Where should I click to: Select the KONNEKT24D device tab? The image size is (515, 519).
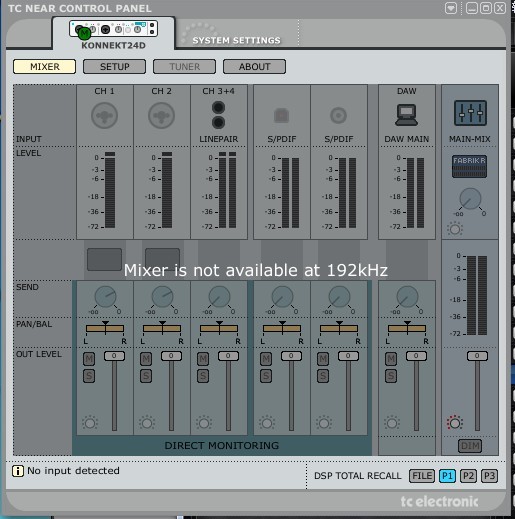113,34
